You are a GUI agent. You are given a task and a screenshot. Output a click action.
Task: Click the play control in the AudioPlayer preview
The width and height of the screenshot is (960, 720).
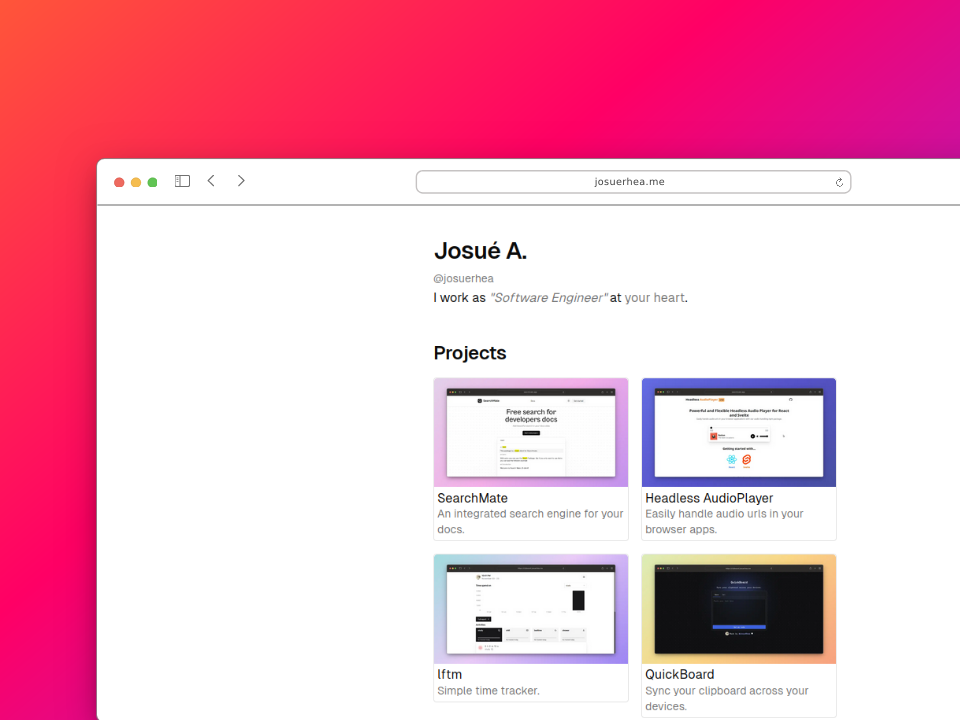752,436
